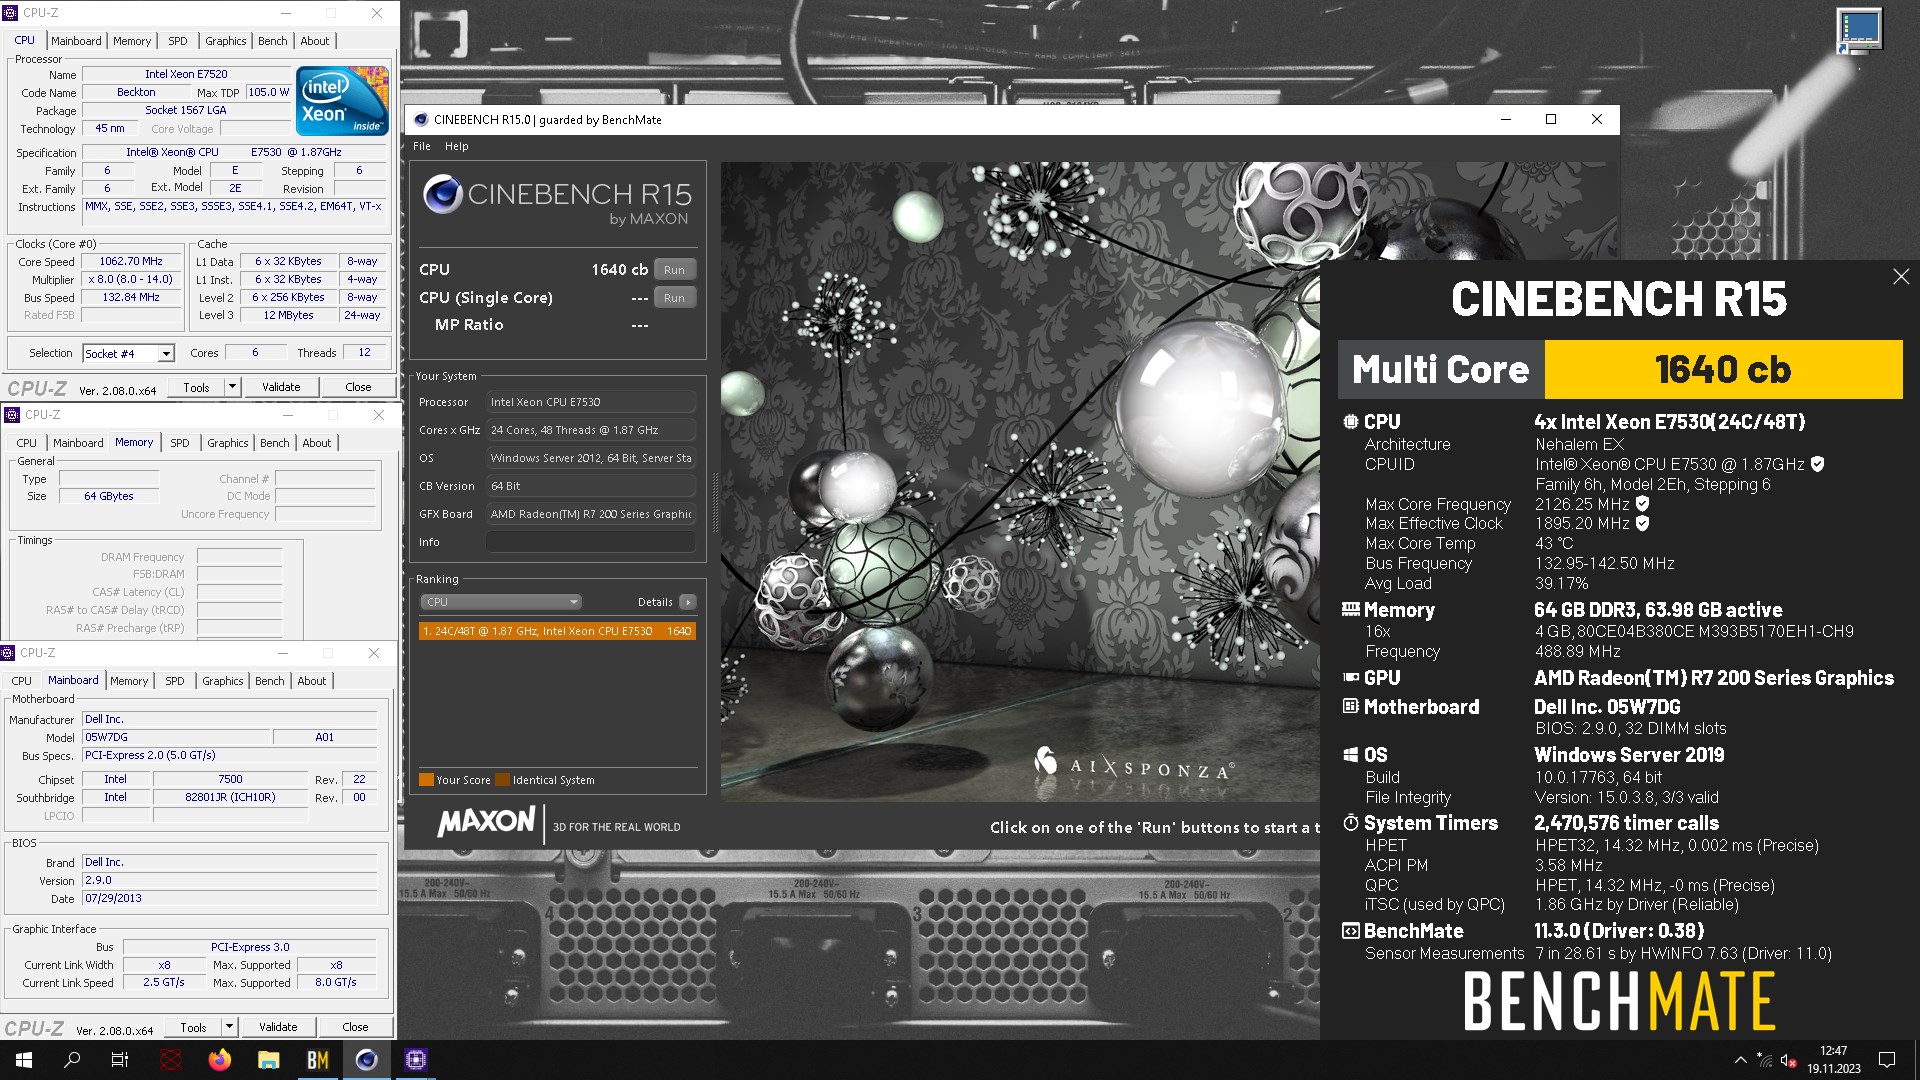This screenshot has width=1920, height=1080.
Task: Click Close button in top CPU-Z window
Action: coord(358,387)
